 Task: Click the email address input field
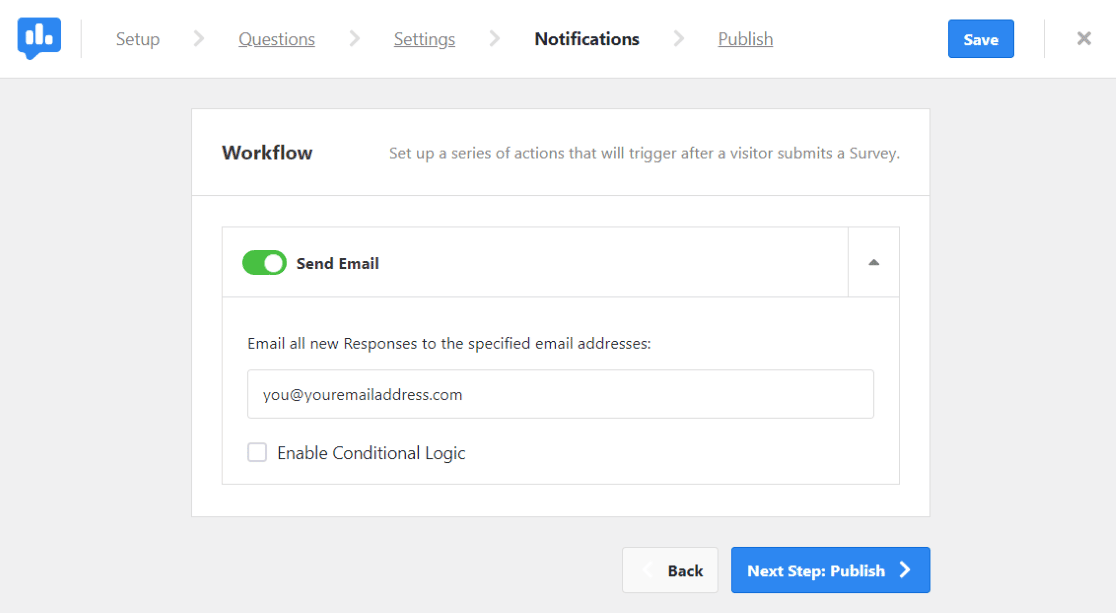[x=559, y=394]
